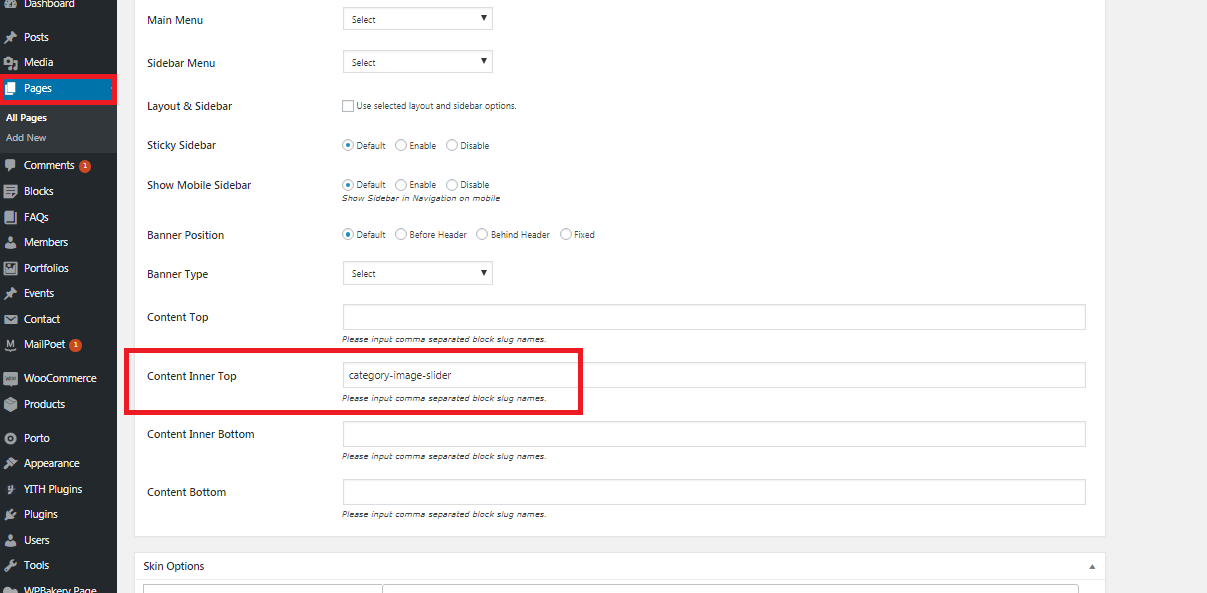Open the Banner Type select dropdown
The height and width of the screenshot is (593, 1207).
(418, 273)
